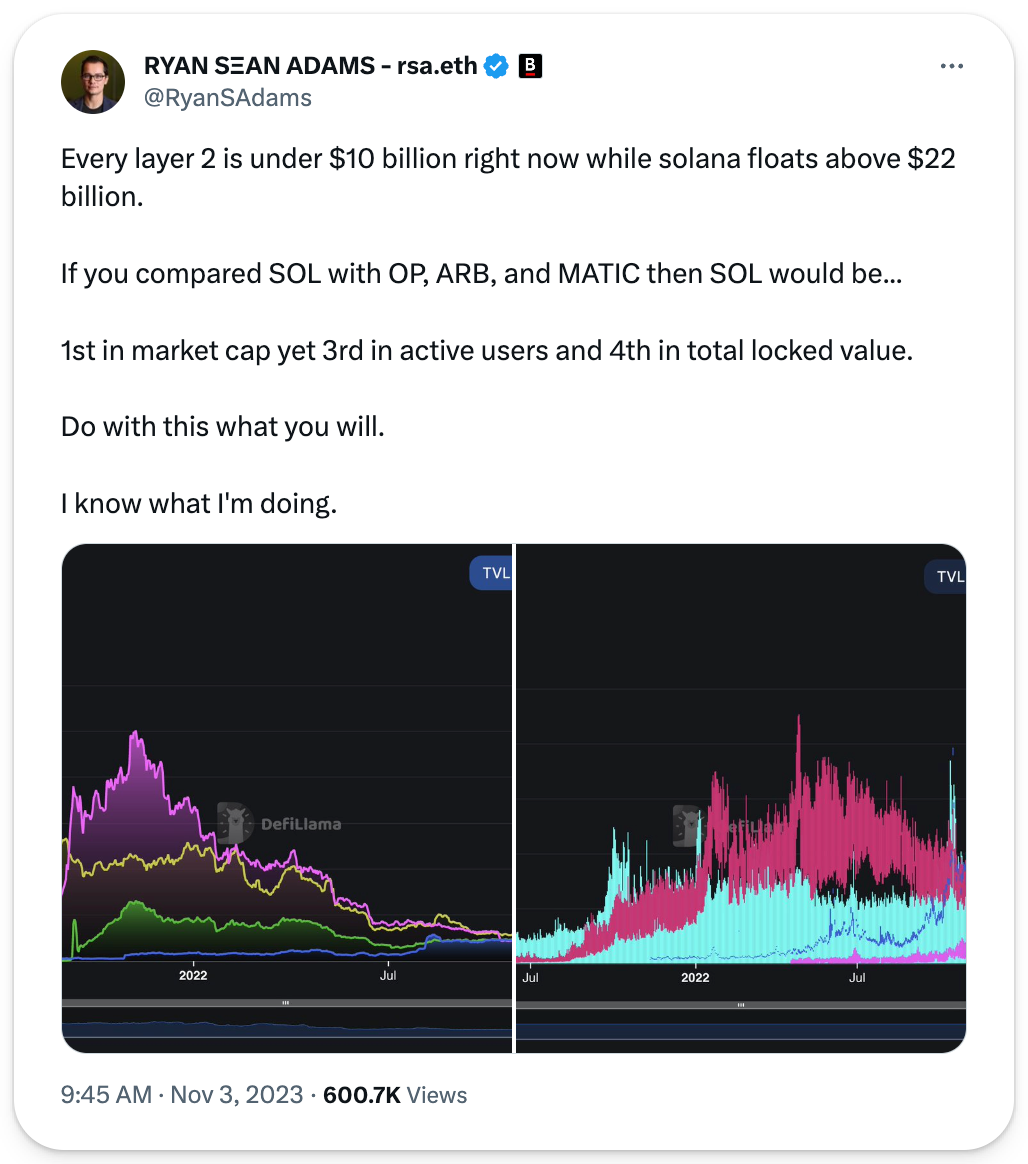
Task: Click the 2022 axis label on right chart
Action: 694,977
